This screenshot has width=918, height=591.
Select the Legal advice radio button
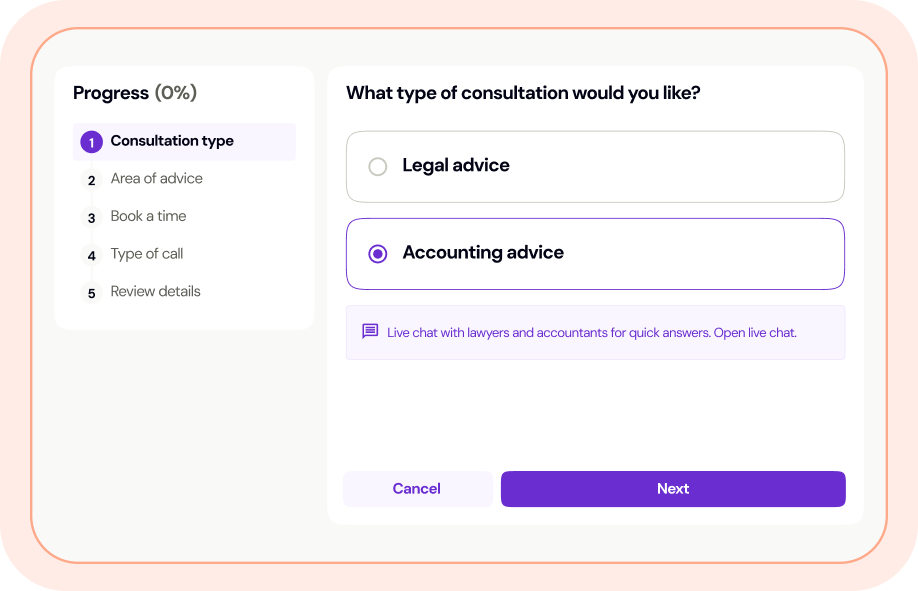(377, 167)
